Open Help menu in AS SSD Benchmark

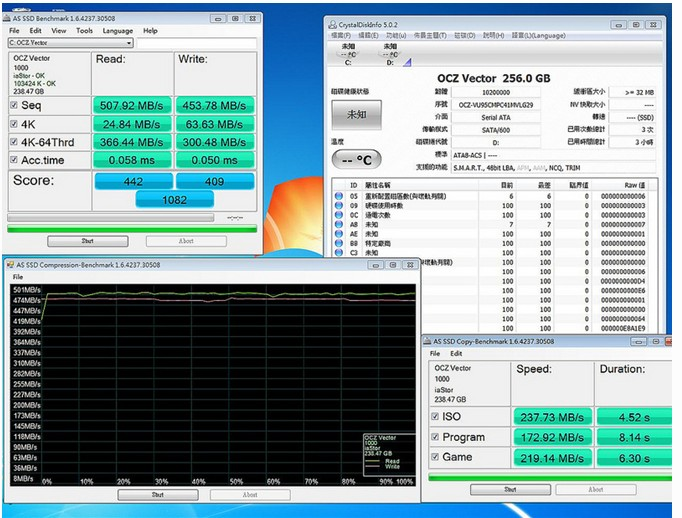coord(150,30)
